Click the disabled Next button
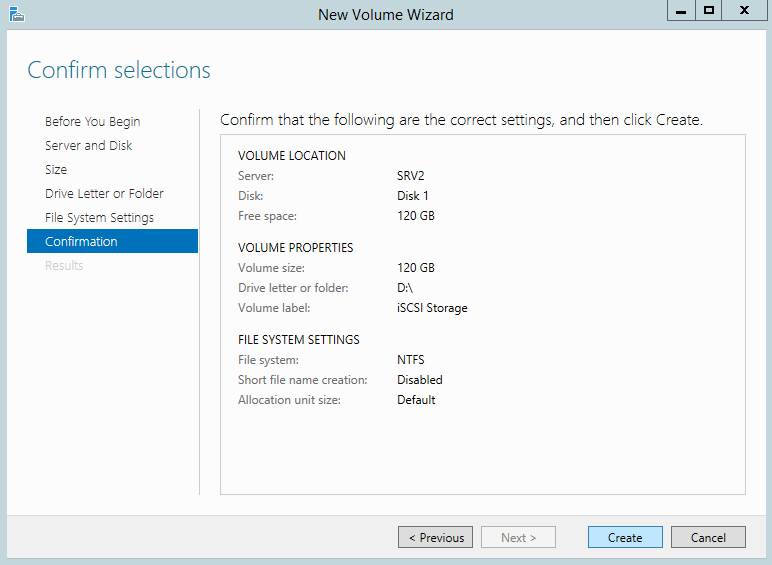Screen dimensions: 772x565 coord(518,538)
